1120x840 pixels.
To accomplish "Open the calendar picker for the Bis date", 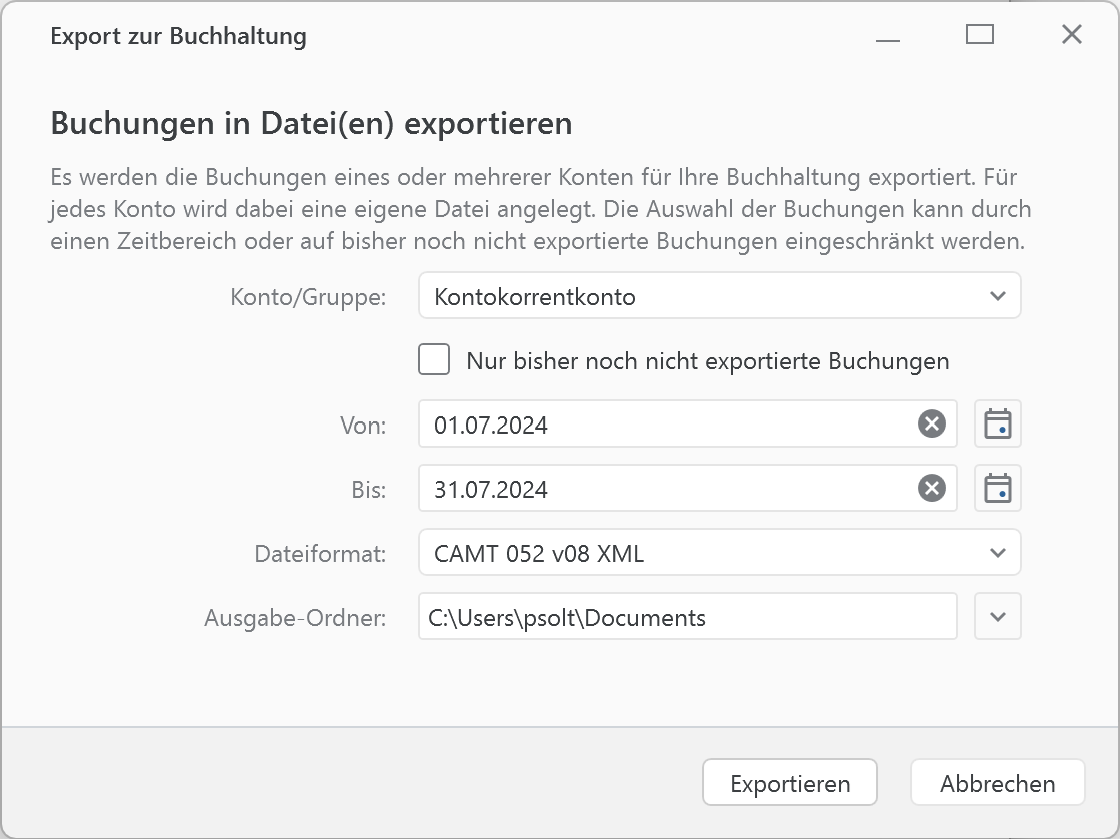I will pos(997,488).
